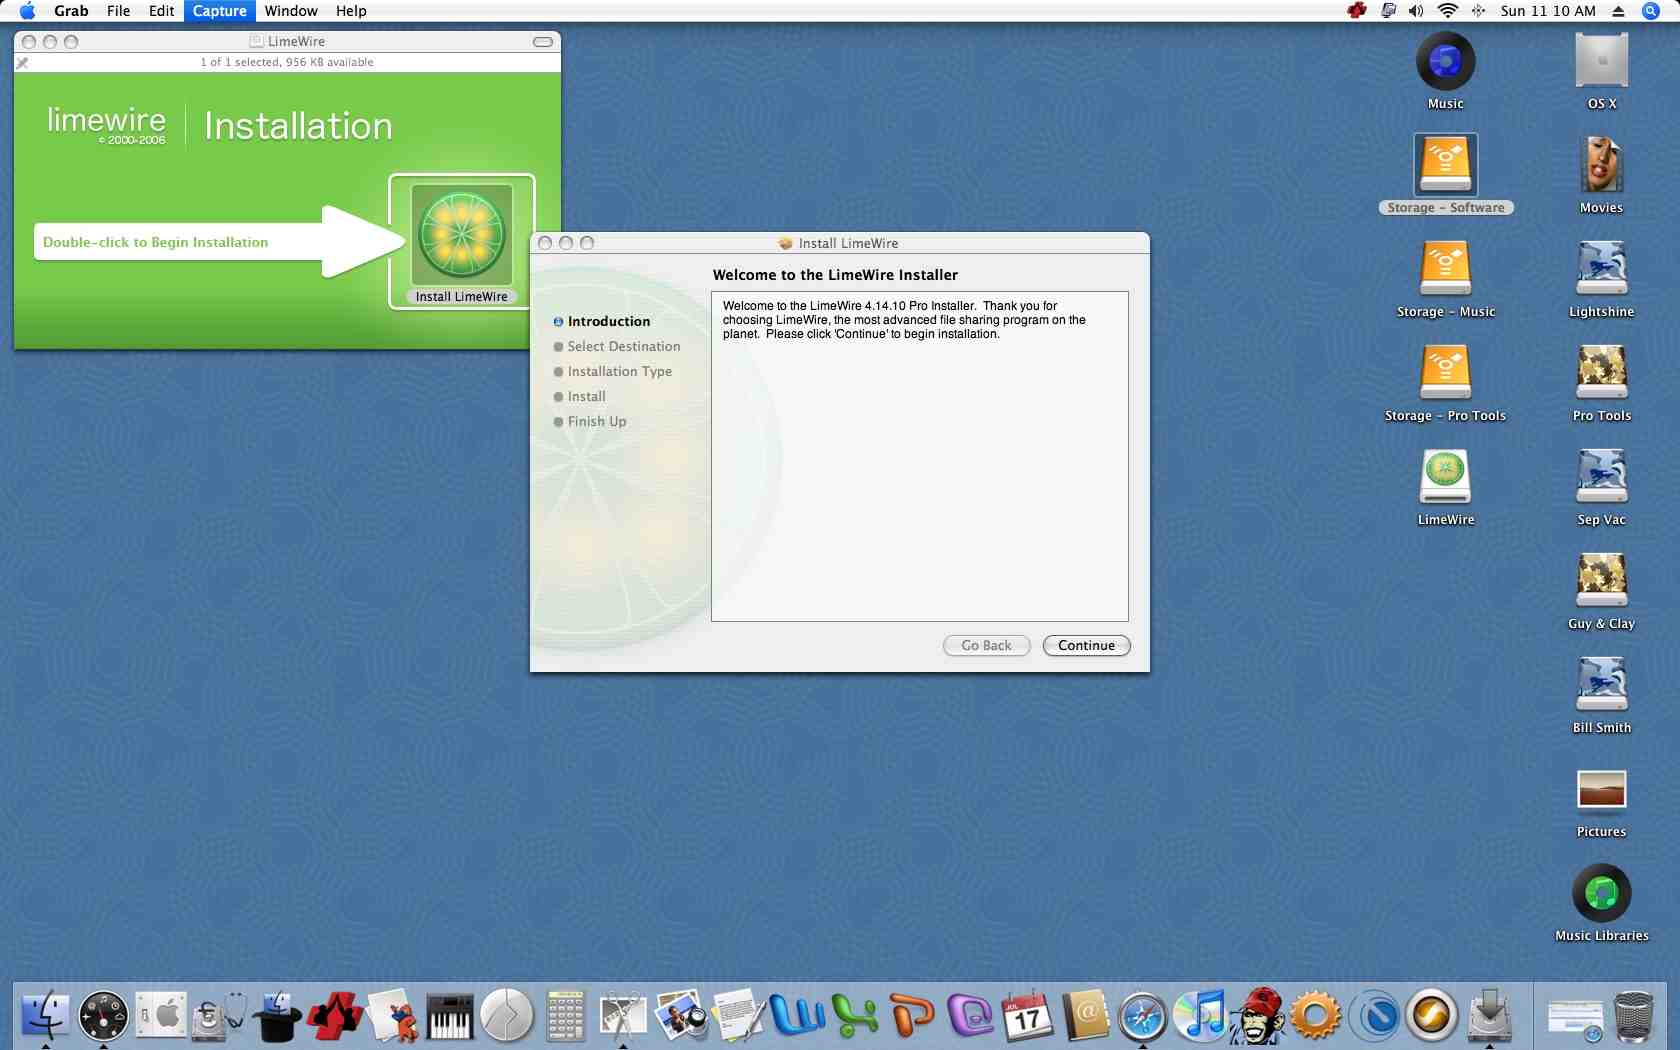Select the Select Destination installer step
Image resolution: width=1680 pixels, height=1050 pixels.
(624, 346)
